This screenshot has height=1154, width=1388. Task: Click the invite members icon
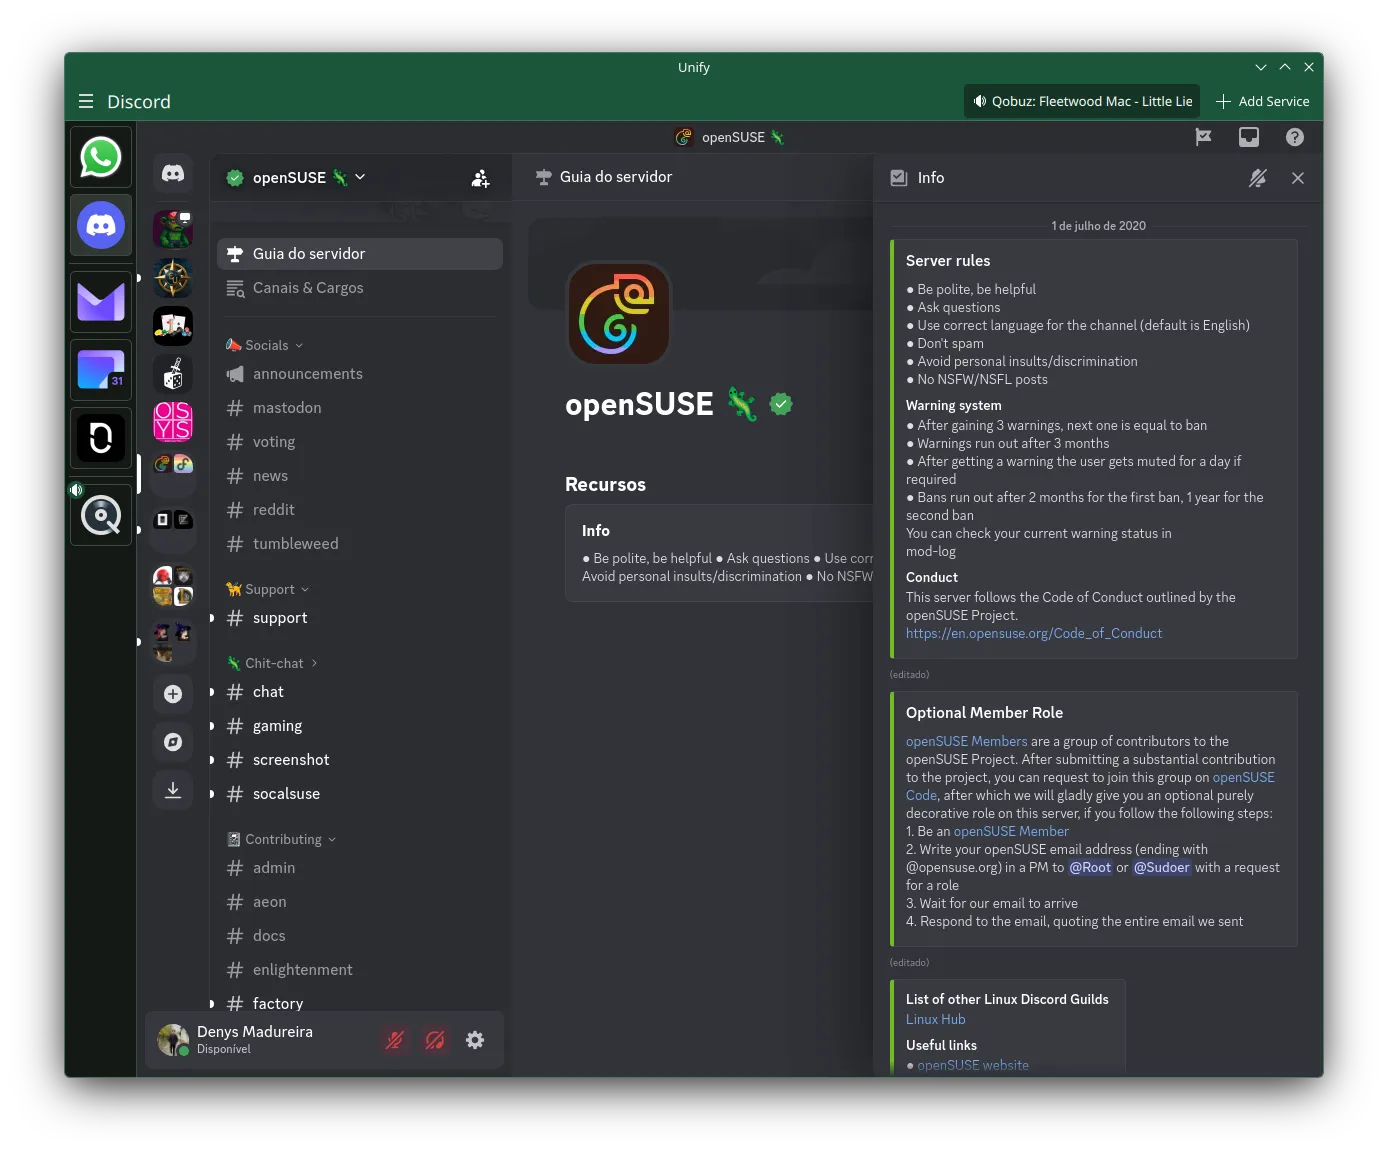click(480, 178)
